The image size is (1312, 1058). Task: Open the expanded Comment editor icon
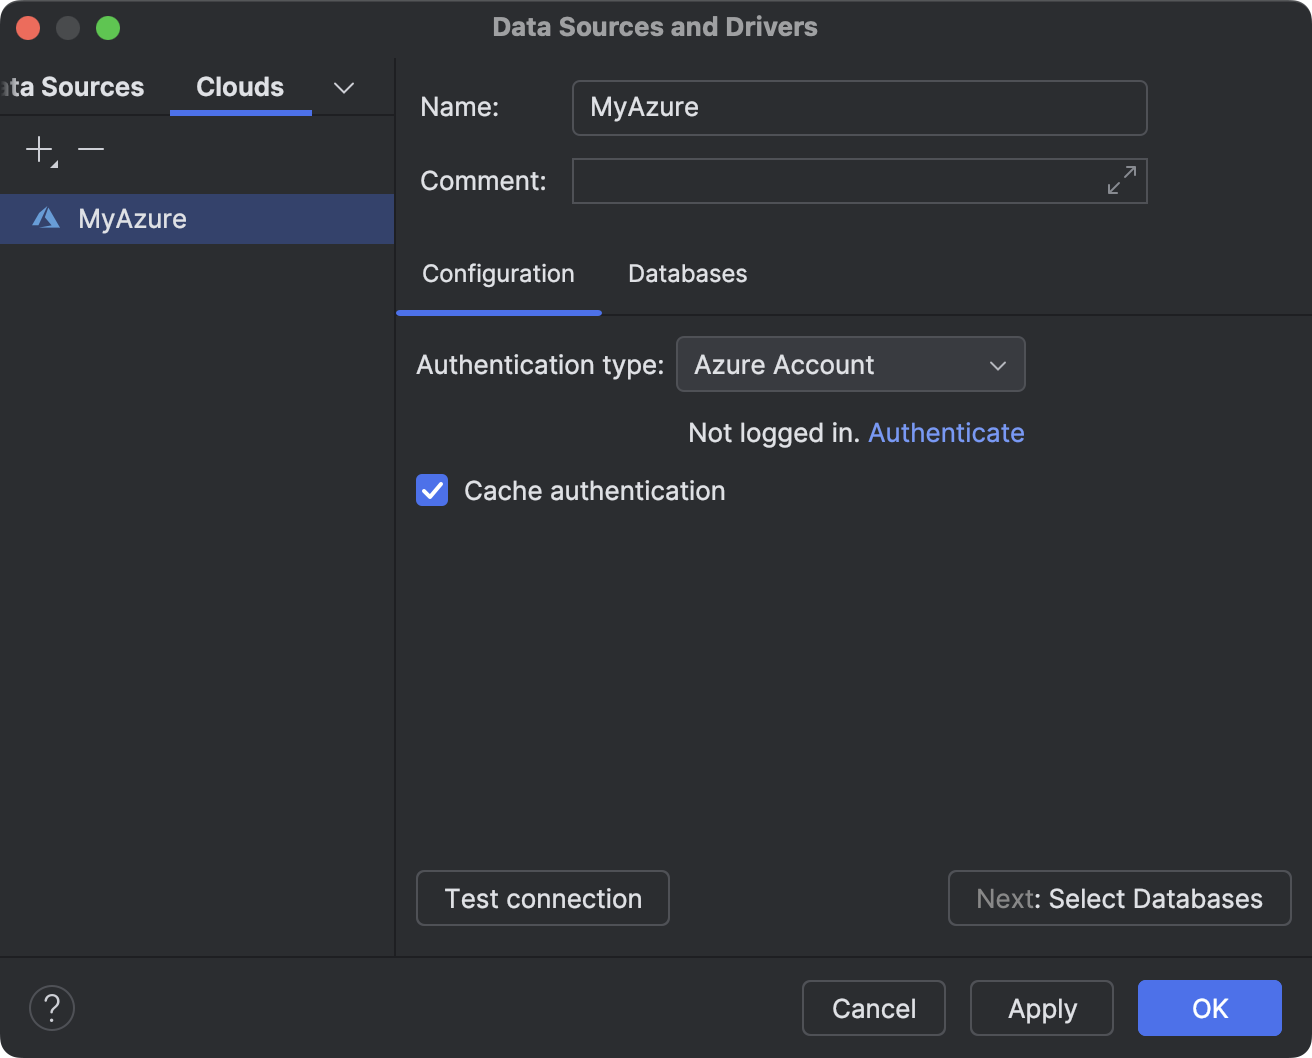click(x=1122, y=180)
